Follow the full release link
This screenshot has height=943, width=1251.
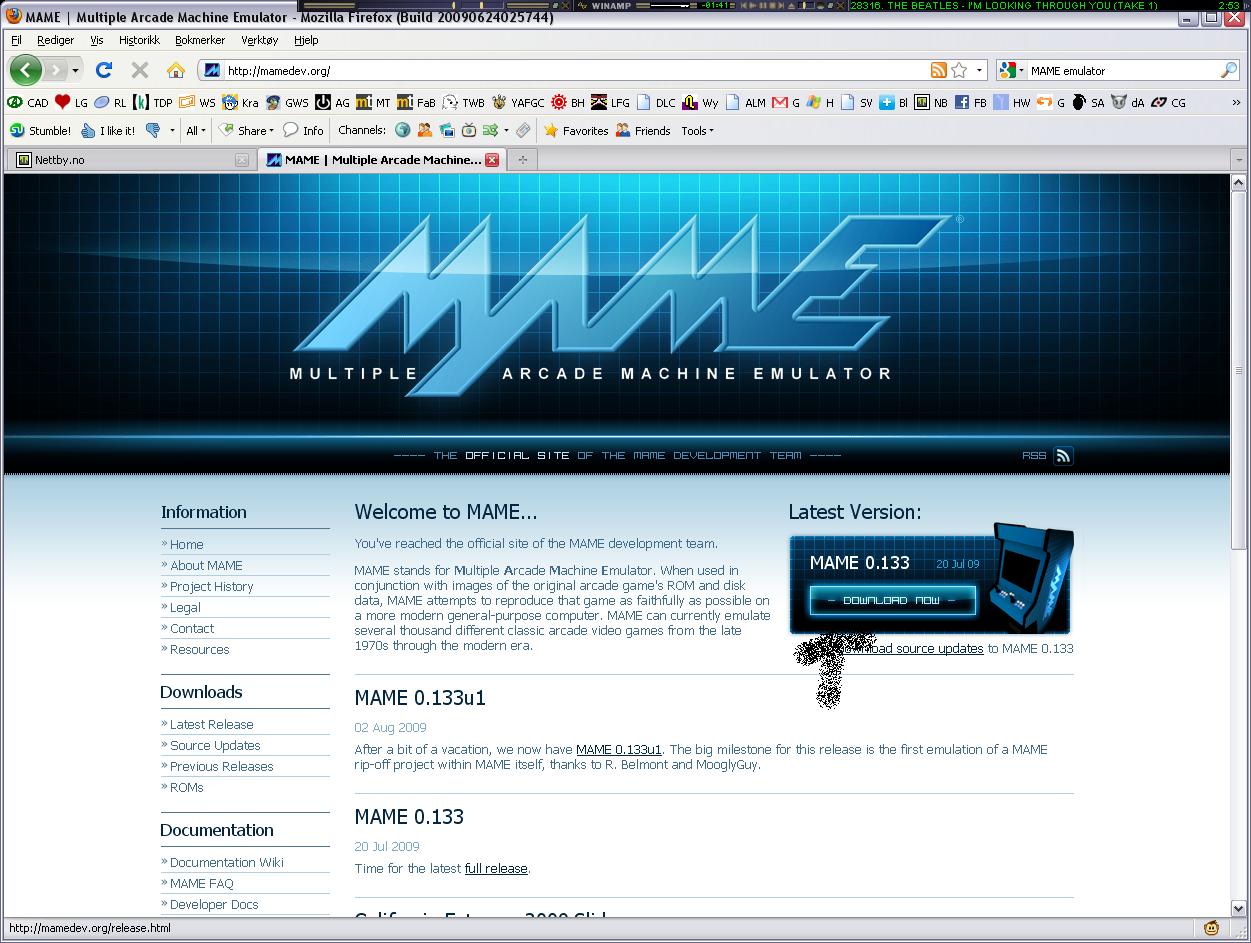click(x=496, y=868)
